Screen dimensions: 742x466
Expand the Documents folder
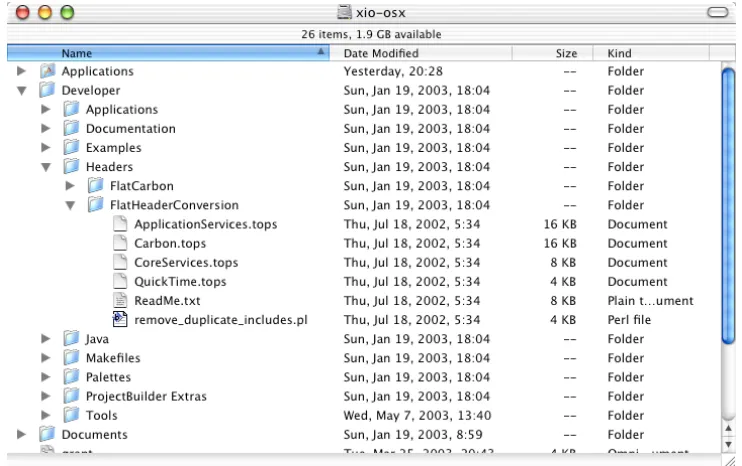tap(21, 434)
